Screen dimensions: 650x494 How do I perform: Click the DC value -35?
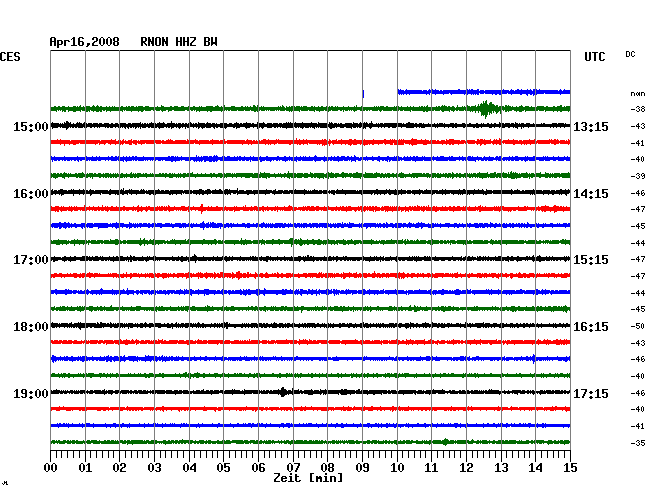click(638, 443)
